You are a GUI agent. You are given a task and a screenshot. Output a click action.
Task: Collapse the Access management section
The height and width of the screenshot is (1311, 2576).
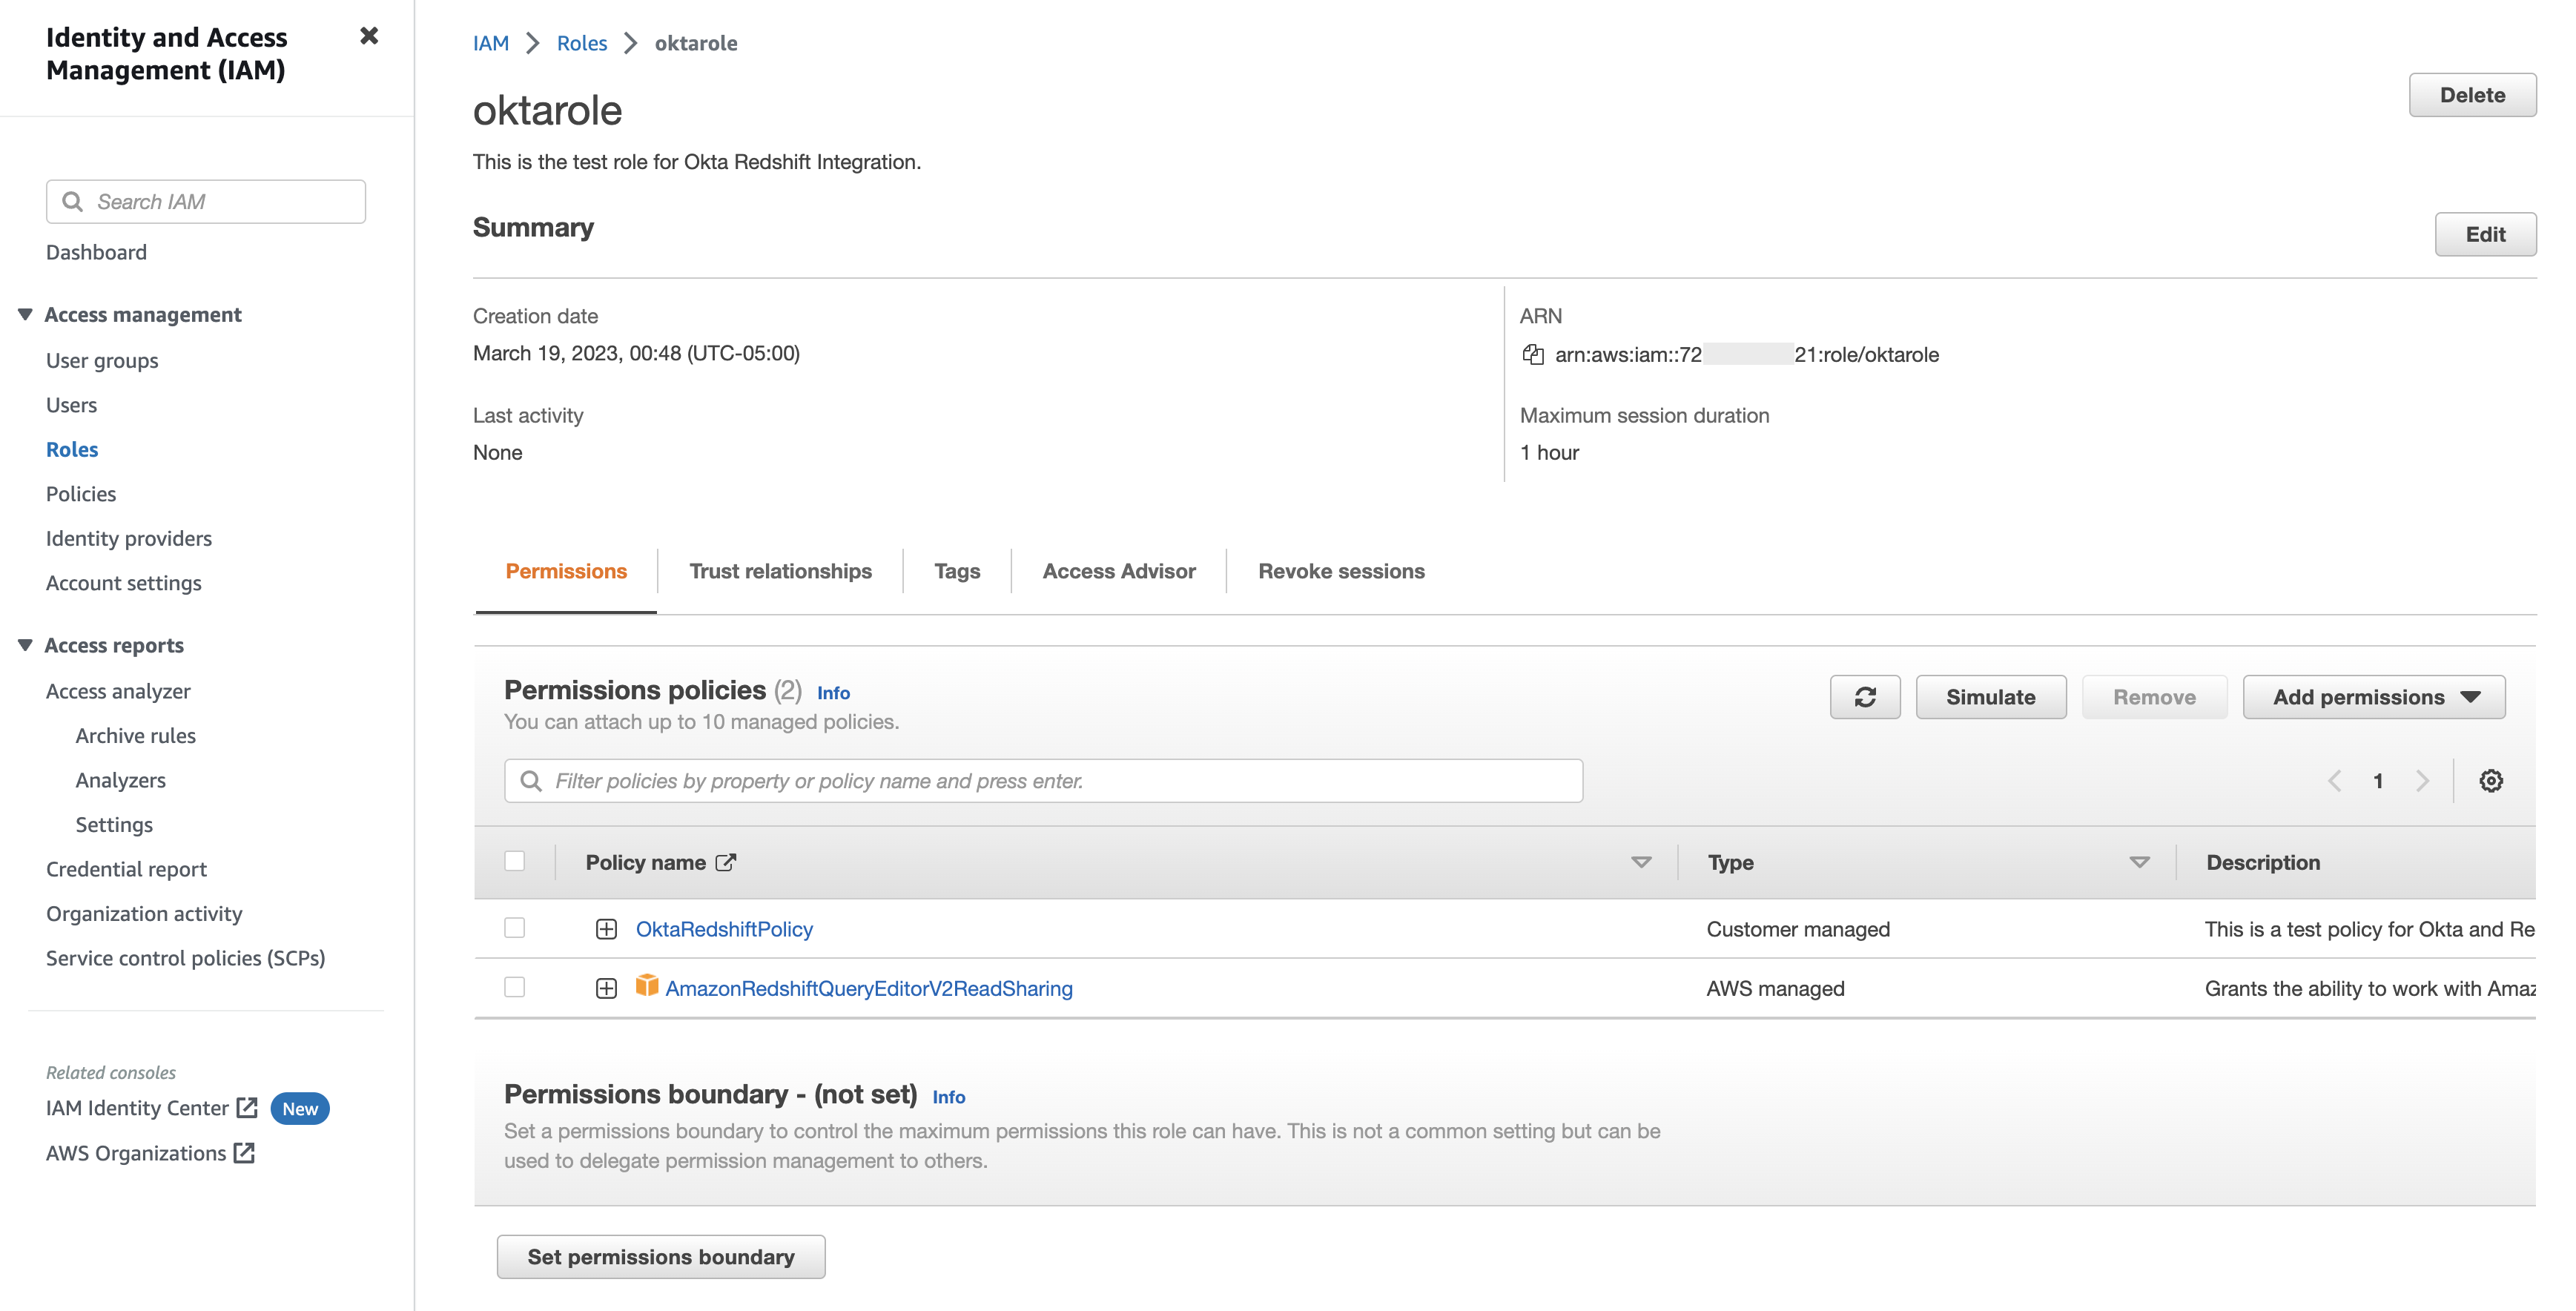26,315
